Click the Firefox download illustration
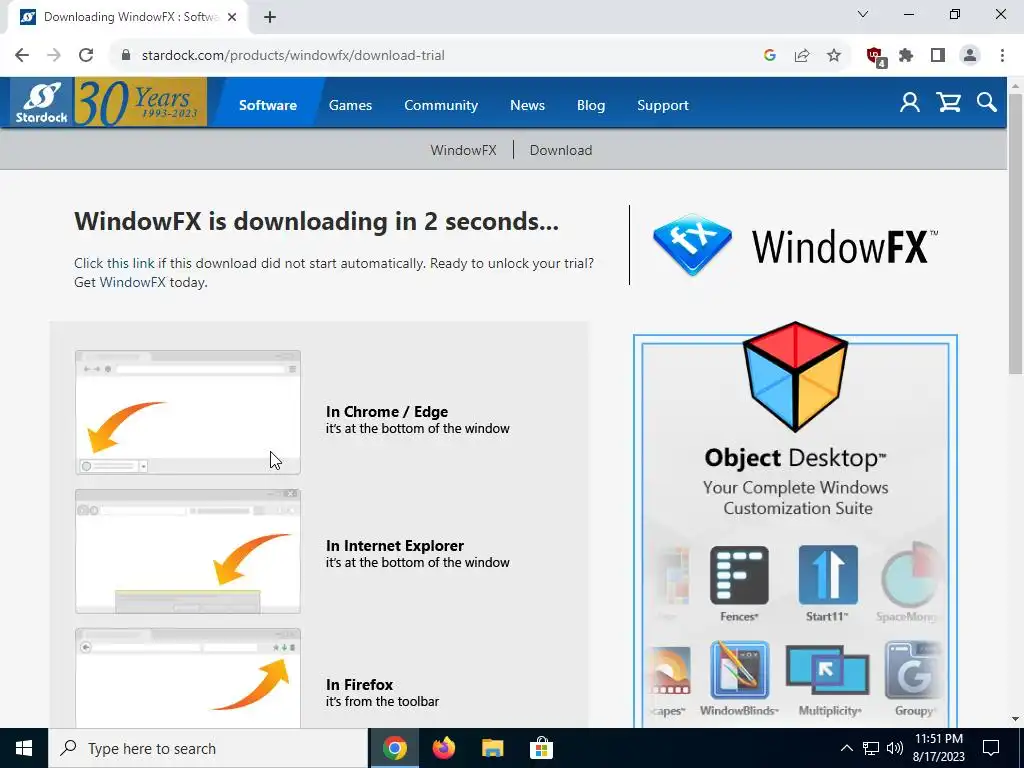This screenshot has width=1024, height=768. click(188, 678)
